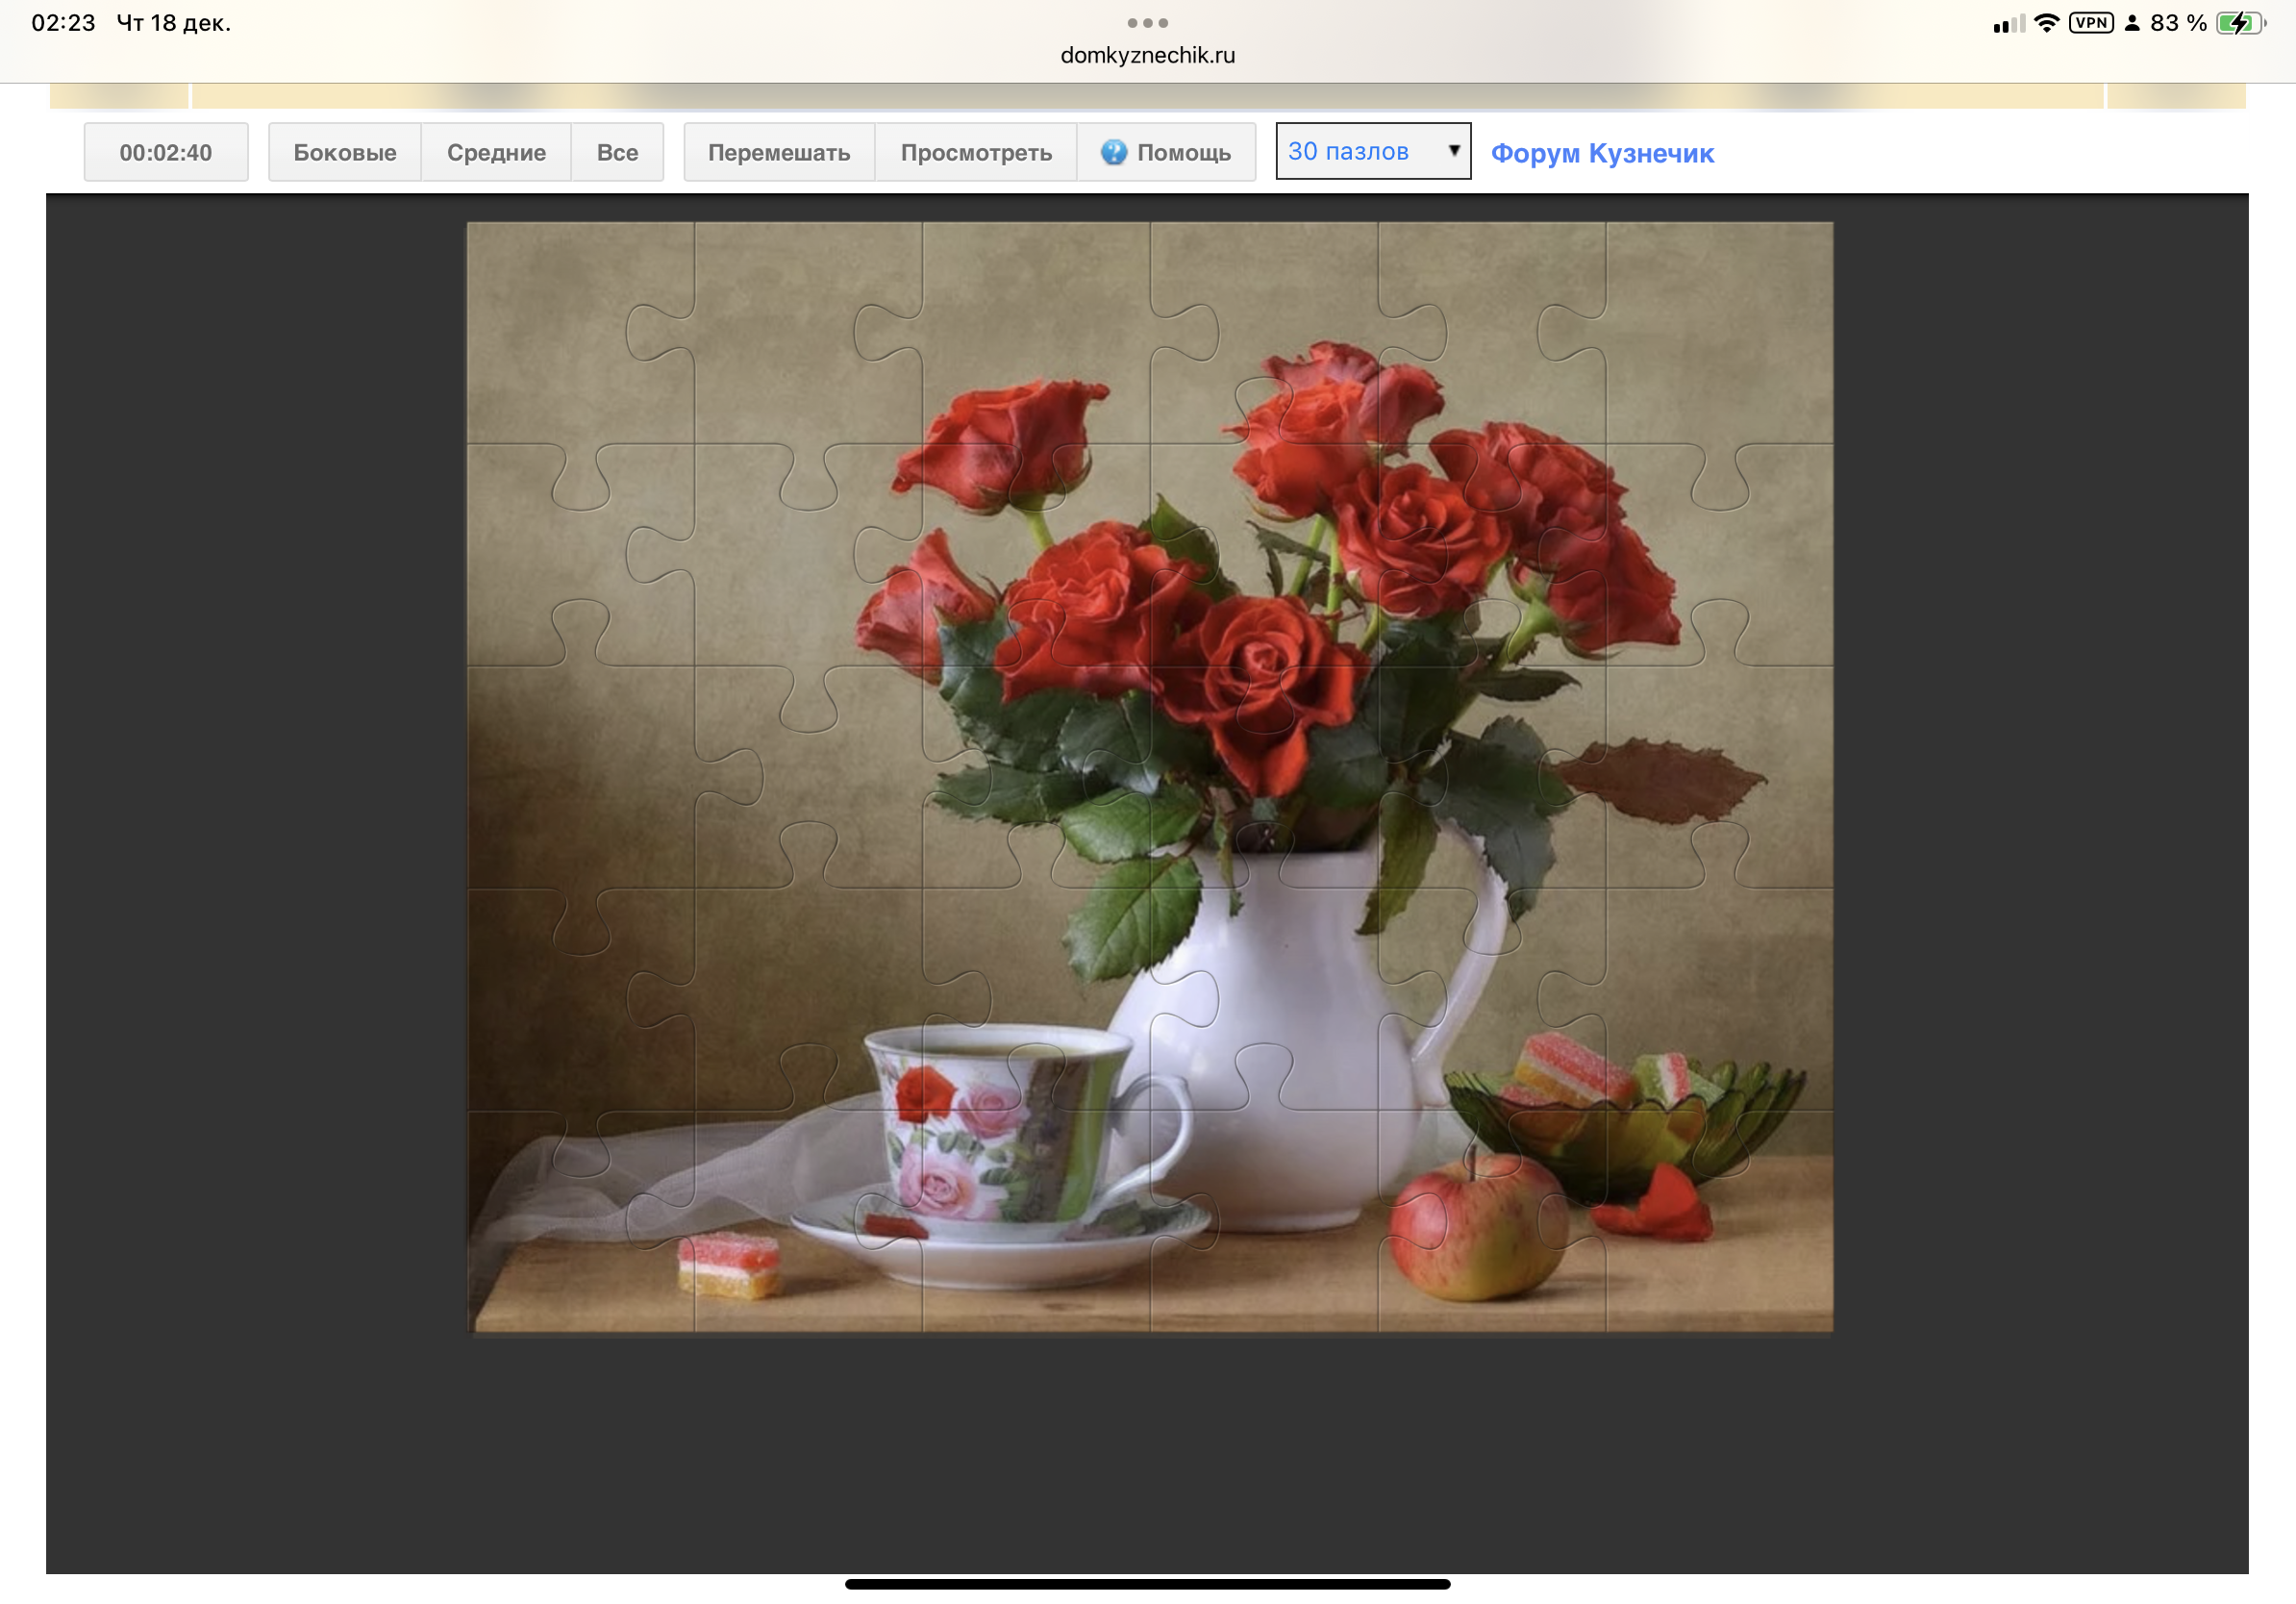Tap the domkyznechik.ru address field
The height and width of the screenshot is (1604, 2296).
point(1147,56)
